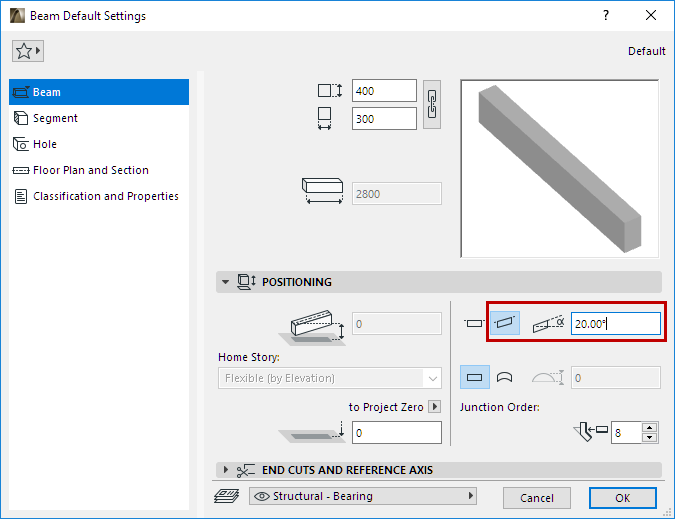Viewport: 675px width, 519px height.
Task: Edit the project zero elevation field
Action: click(x=396, y=432)
